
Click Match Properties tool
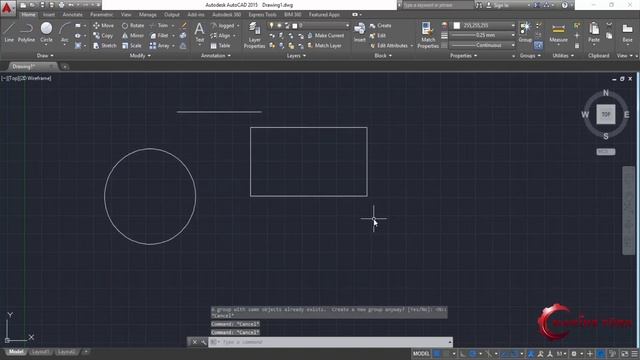click(x=428, y=35)
